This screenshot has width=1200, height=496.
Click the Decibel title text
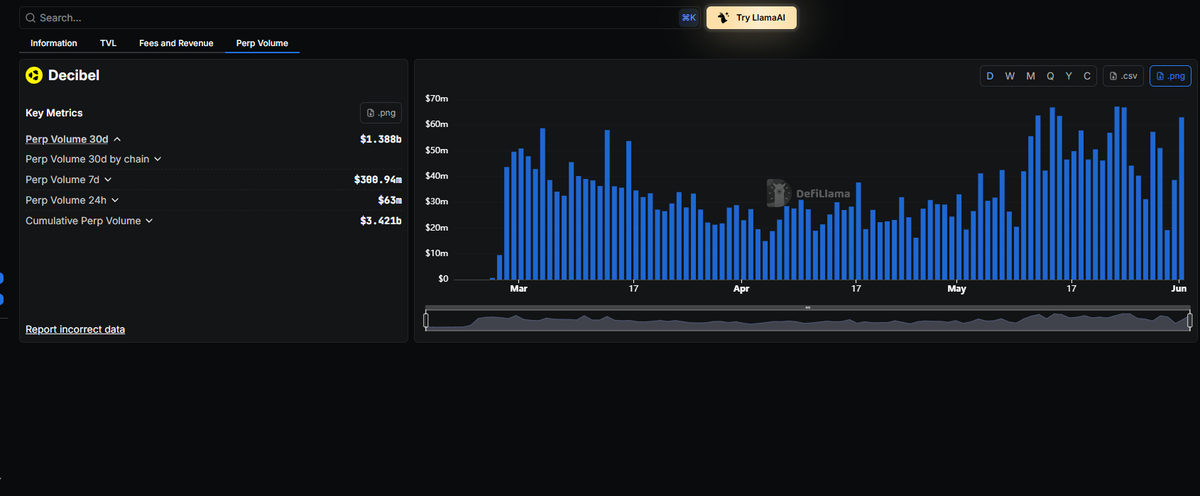pos(74,75)
